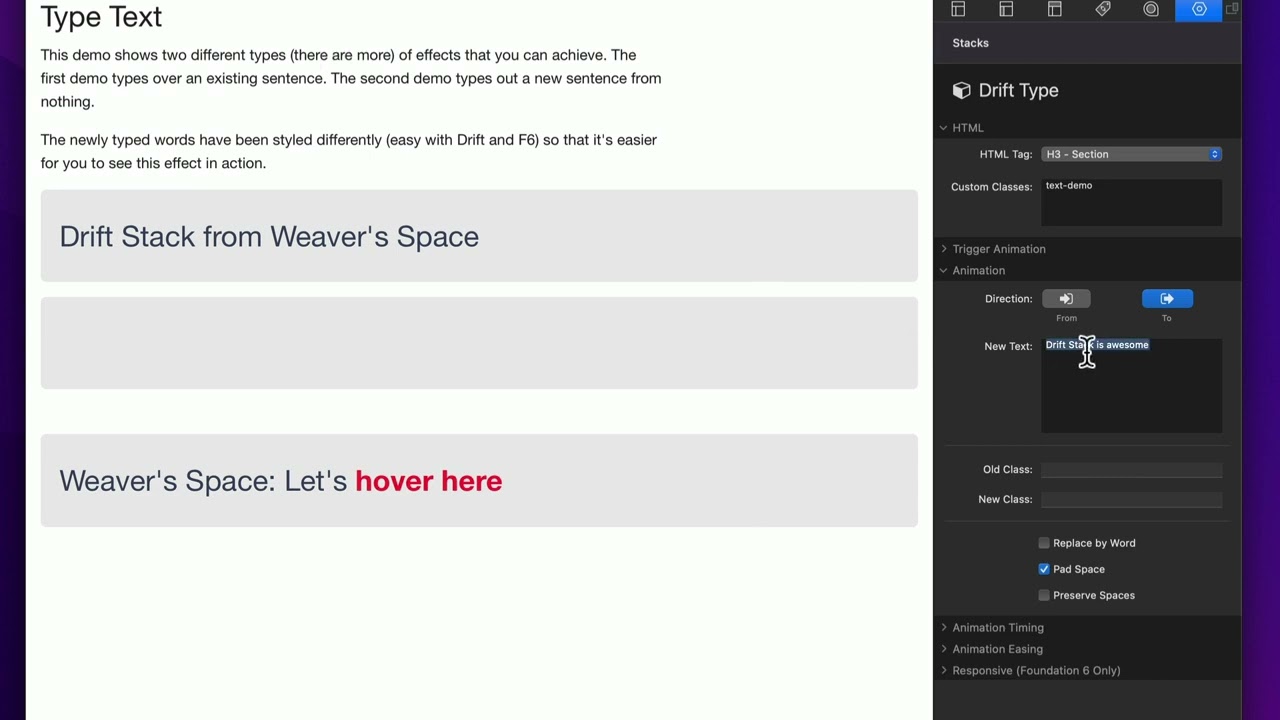
Task: Expand Responsive (Foundation 6 Only) section
Action: [943, 671]
